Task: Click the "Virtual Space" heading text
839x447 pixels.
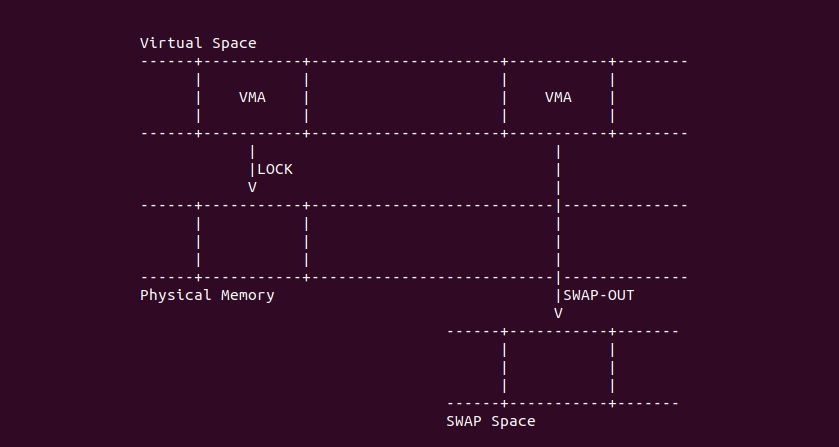Action: point(198,43)
